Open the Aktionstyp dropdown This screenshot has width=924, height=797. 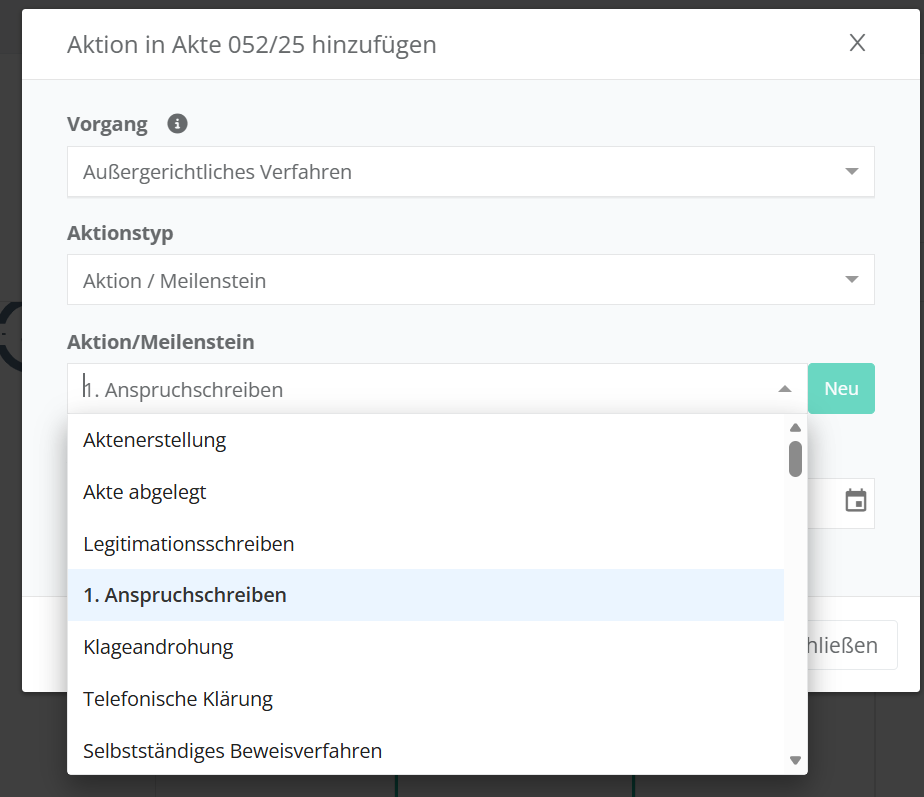[851, 281]
